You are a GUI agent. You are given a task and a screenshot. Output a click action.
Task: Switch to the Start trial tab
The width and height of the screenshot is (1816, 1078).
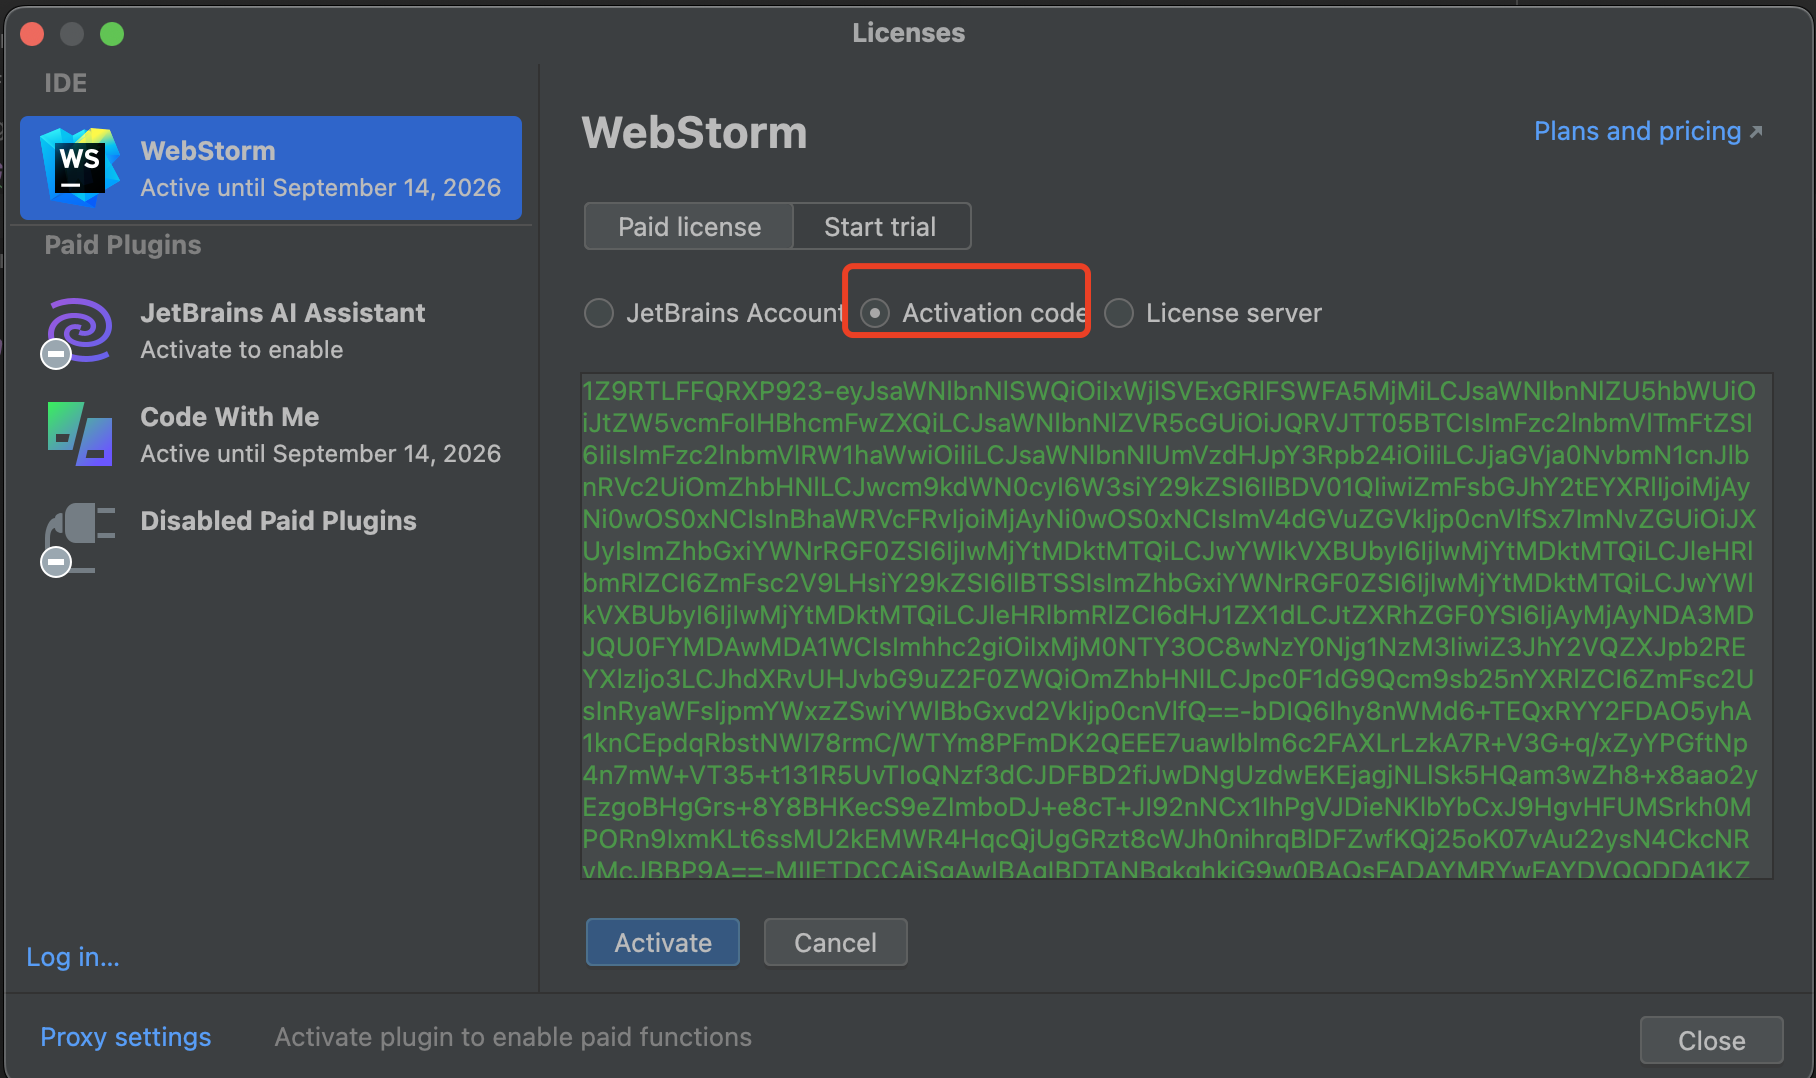coord(881,227)
